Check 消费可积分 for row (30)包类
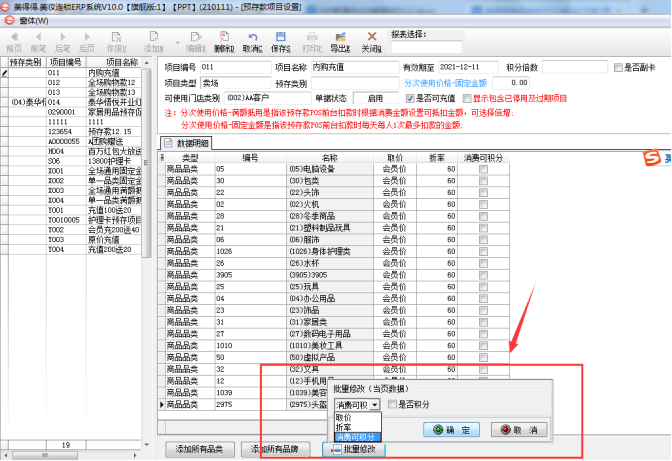The height and width of the screenshot is (461, 672). click(x=483, y=181)
